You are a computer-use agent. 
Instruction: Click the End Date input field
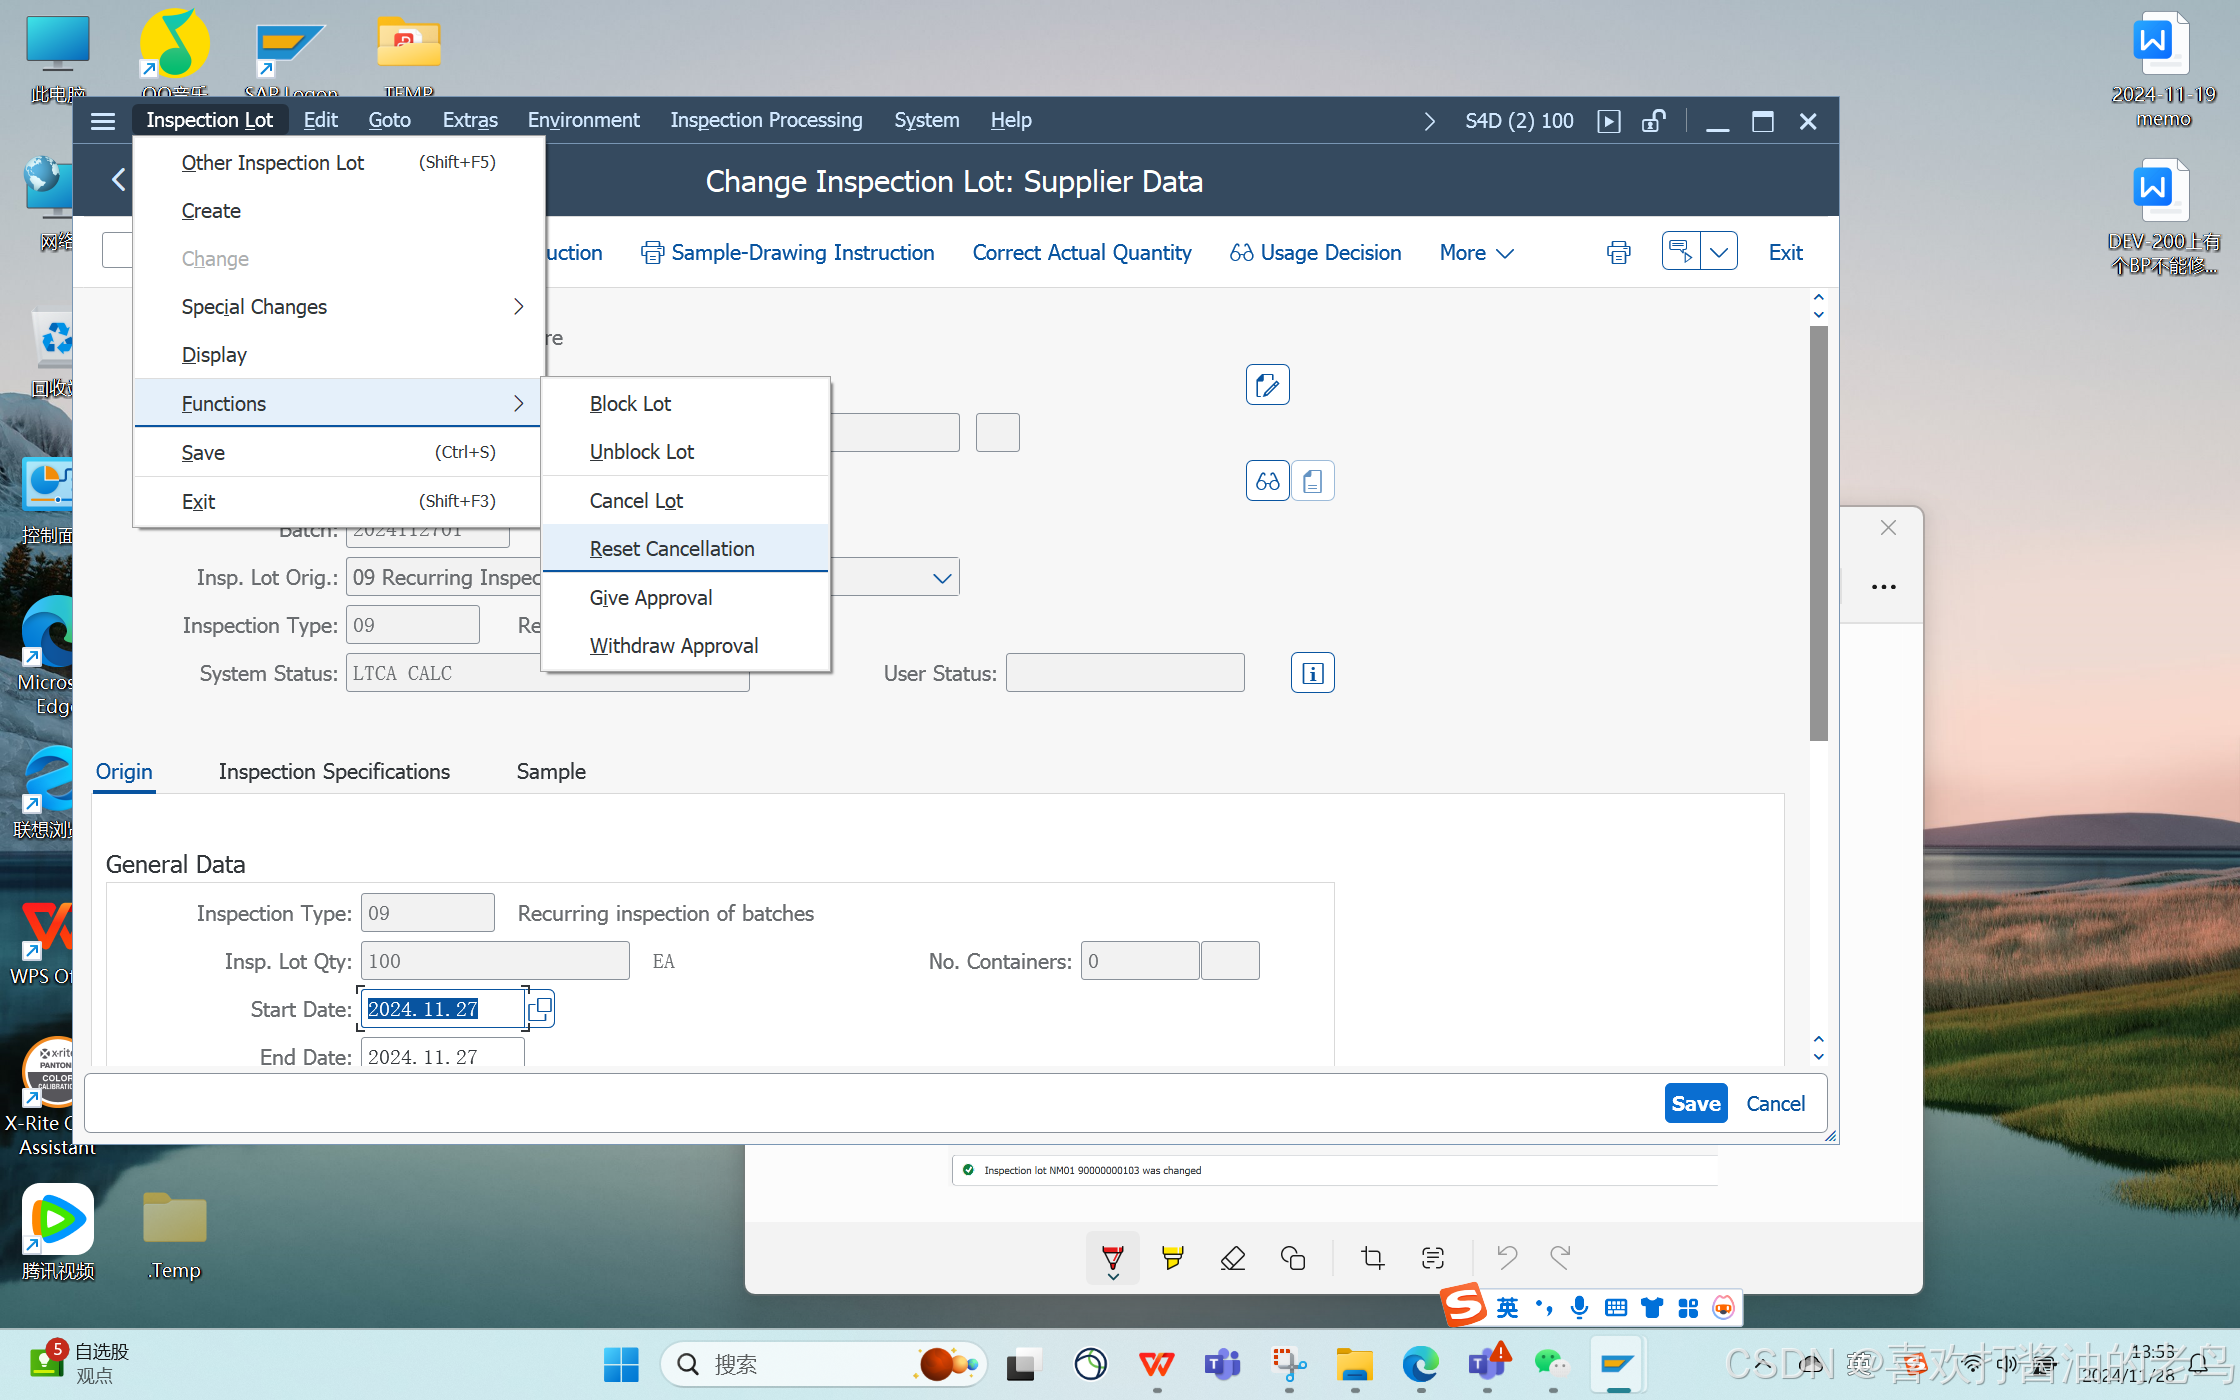click(442, 1056)
